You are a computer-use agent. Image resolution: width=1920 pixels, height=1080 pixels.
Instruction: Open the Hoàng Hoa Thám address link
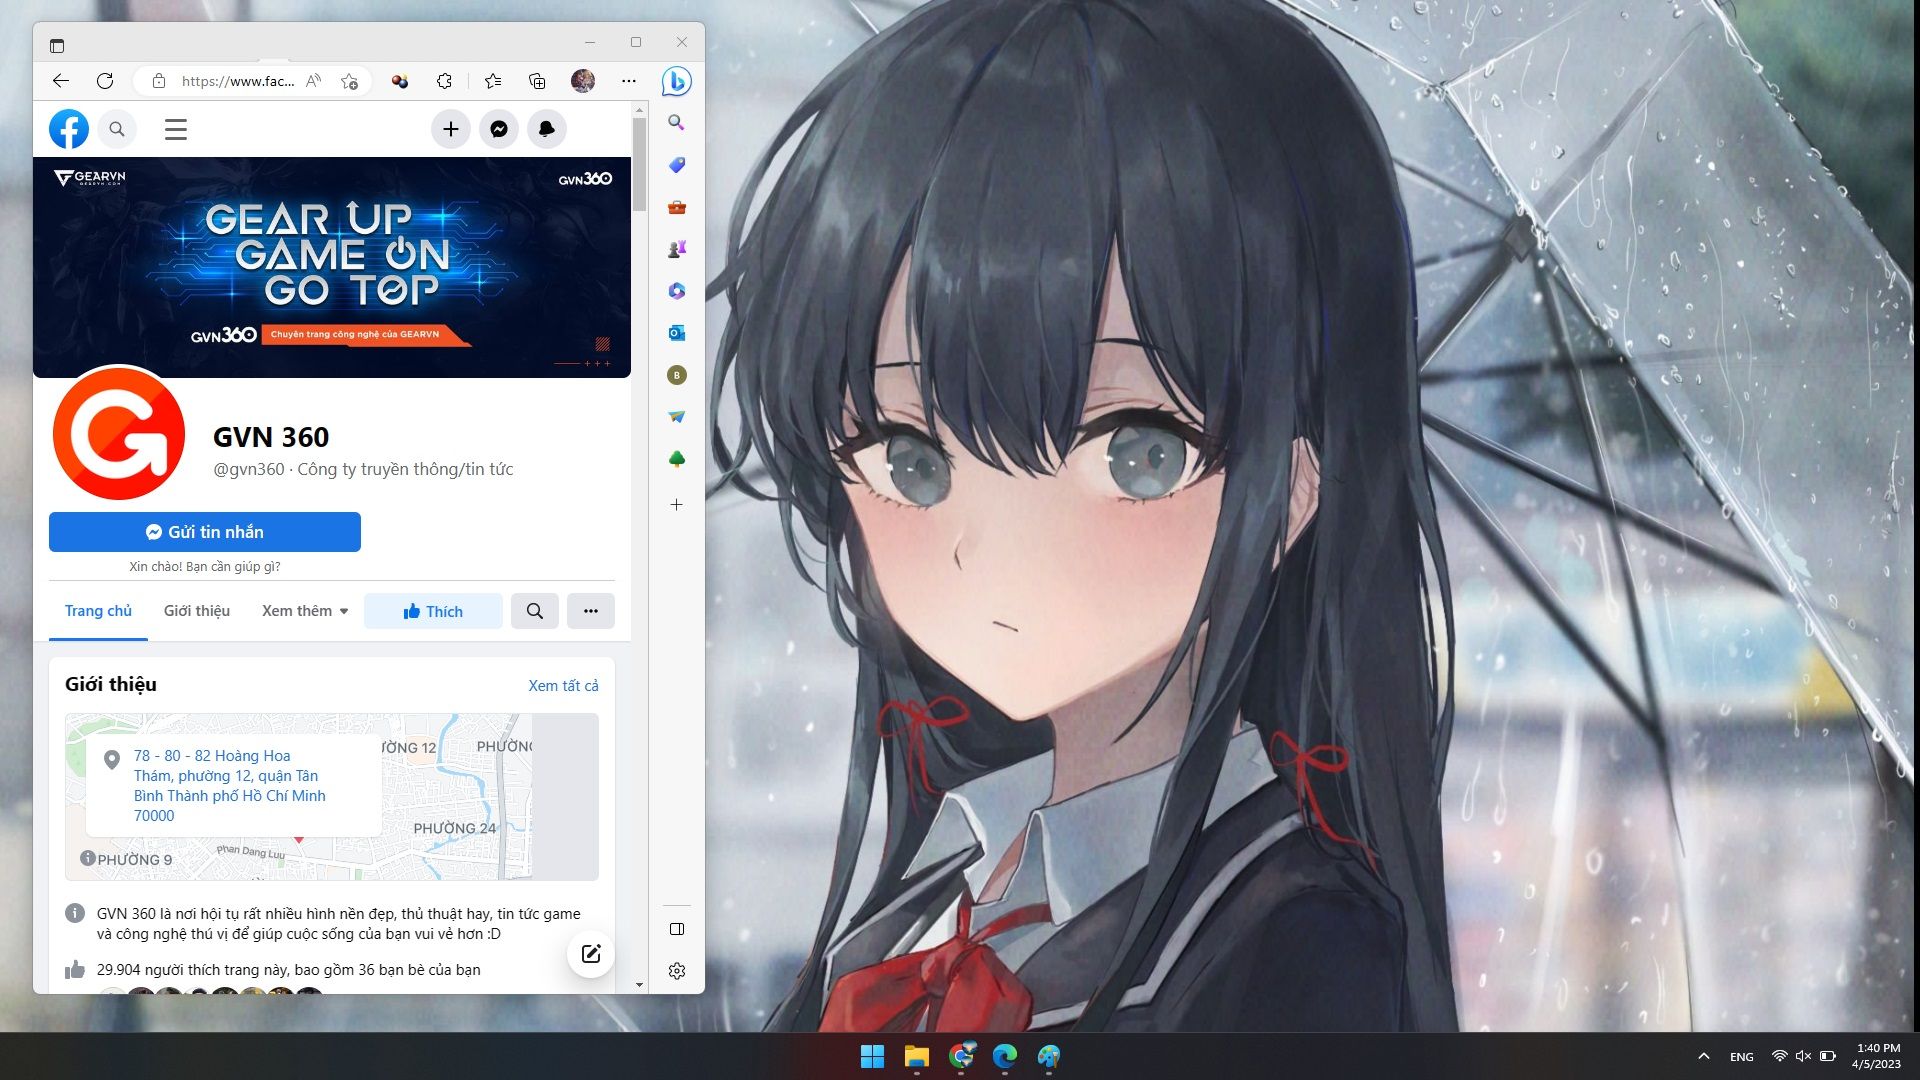click(x=230, y=785)
